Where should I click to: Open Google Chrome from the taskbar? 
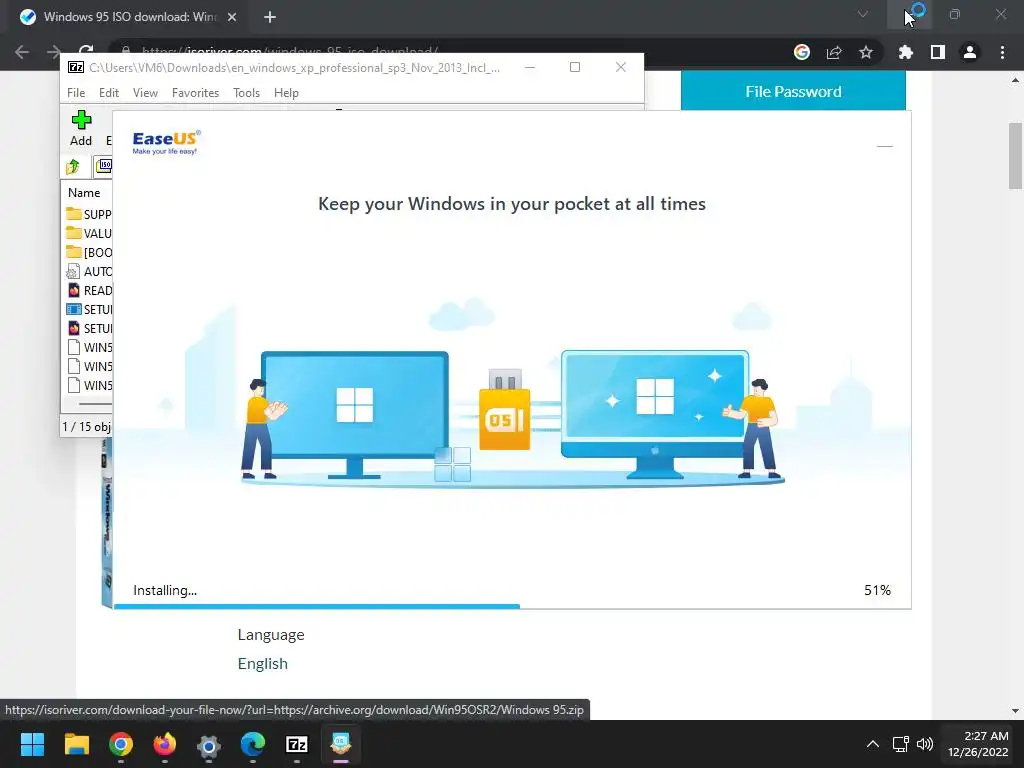pyautogui.click(x=121, y=744)
